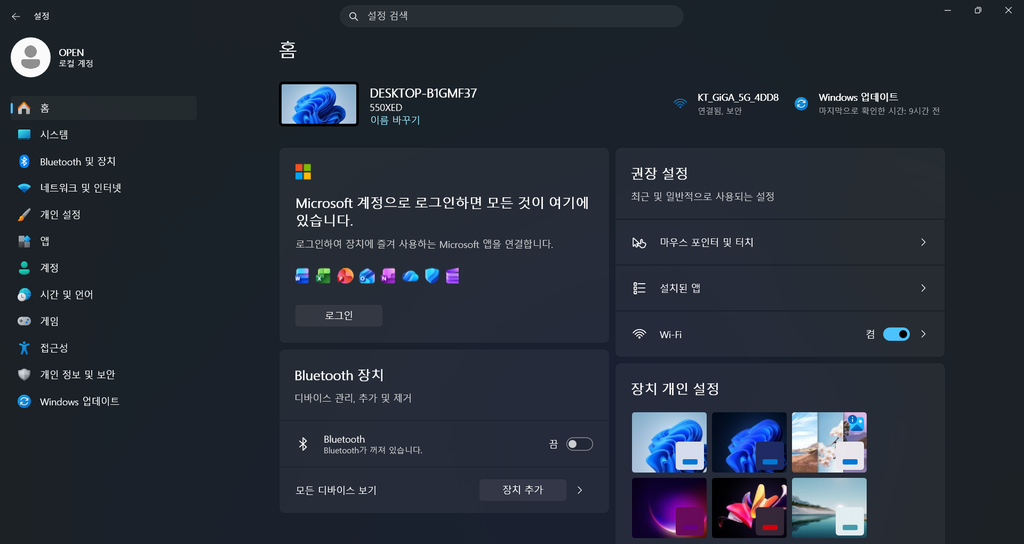Click the 개인 정보 및 보안 shield icon
Viewport: 1024px width, 544px height.
point(24,375)
